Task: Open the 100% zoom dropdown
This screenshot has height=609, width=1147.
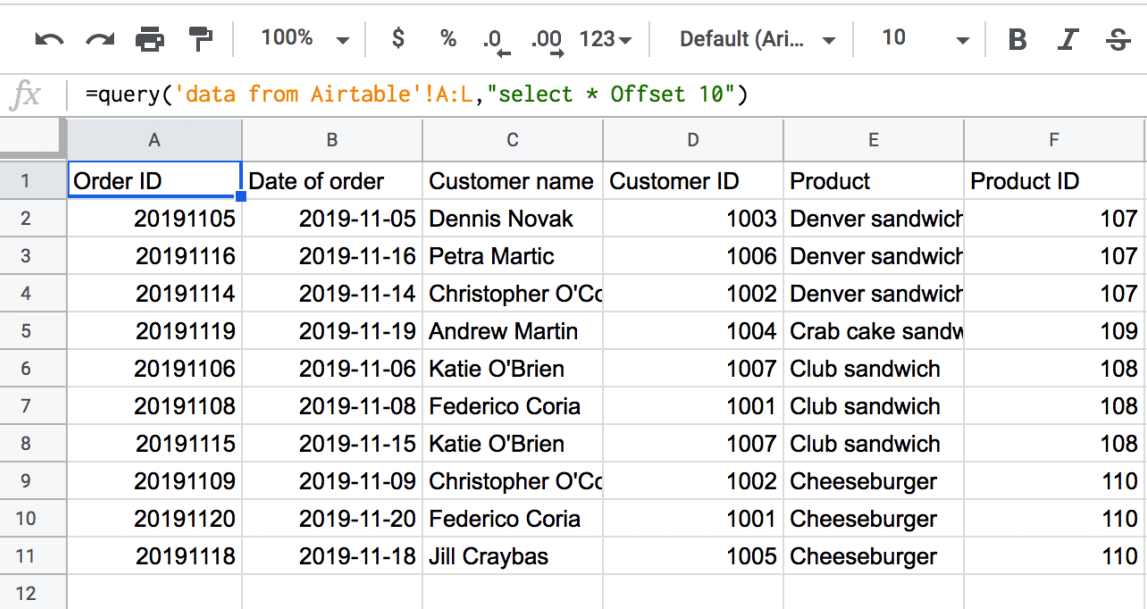Action: 305,38
